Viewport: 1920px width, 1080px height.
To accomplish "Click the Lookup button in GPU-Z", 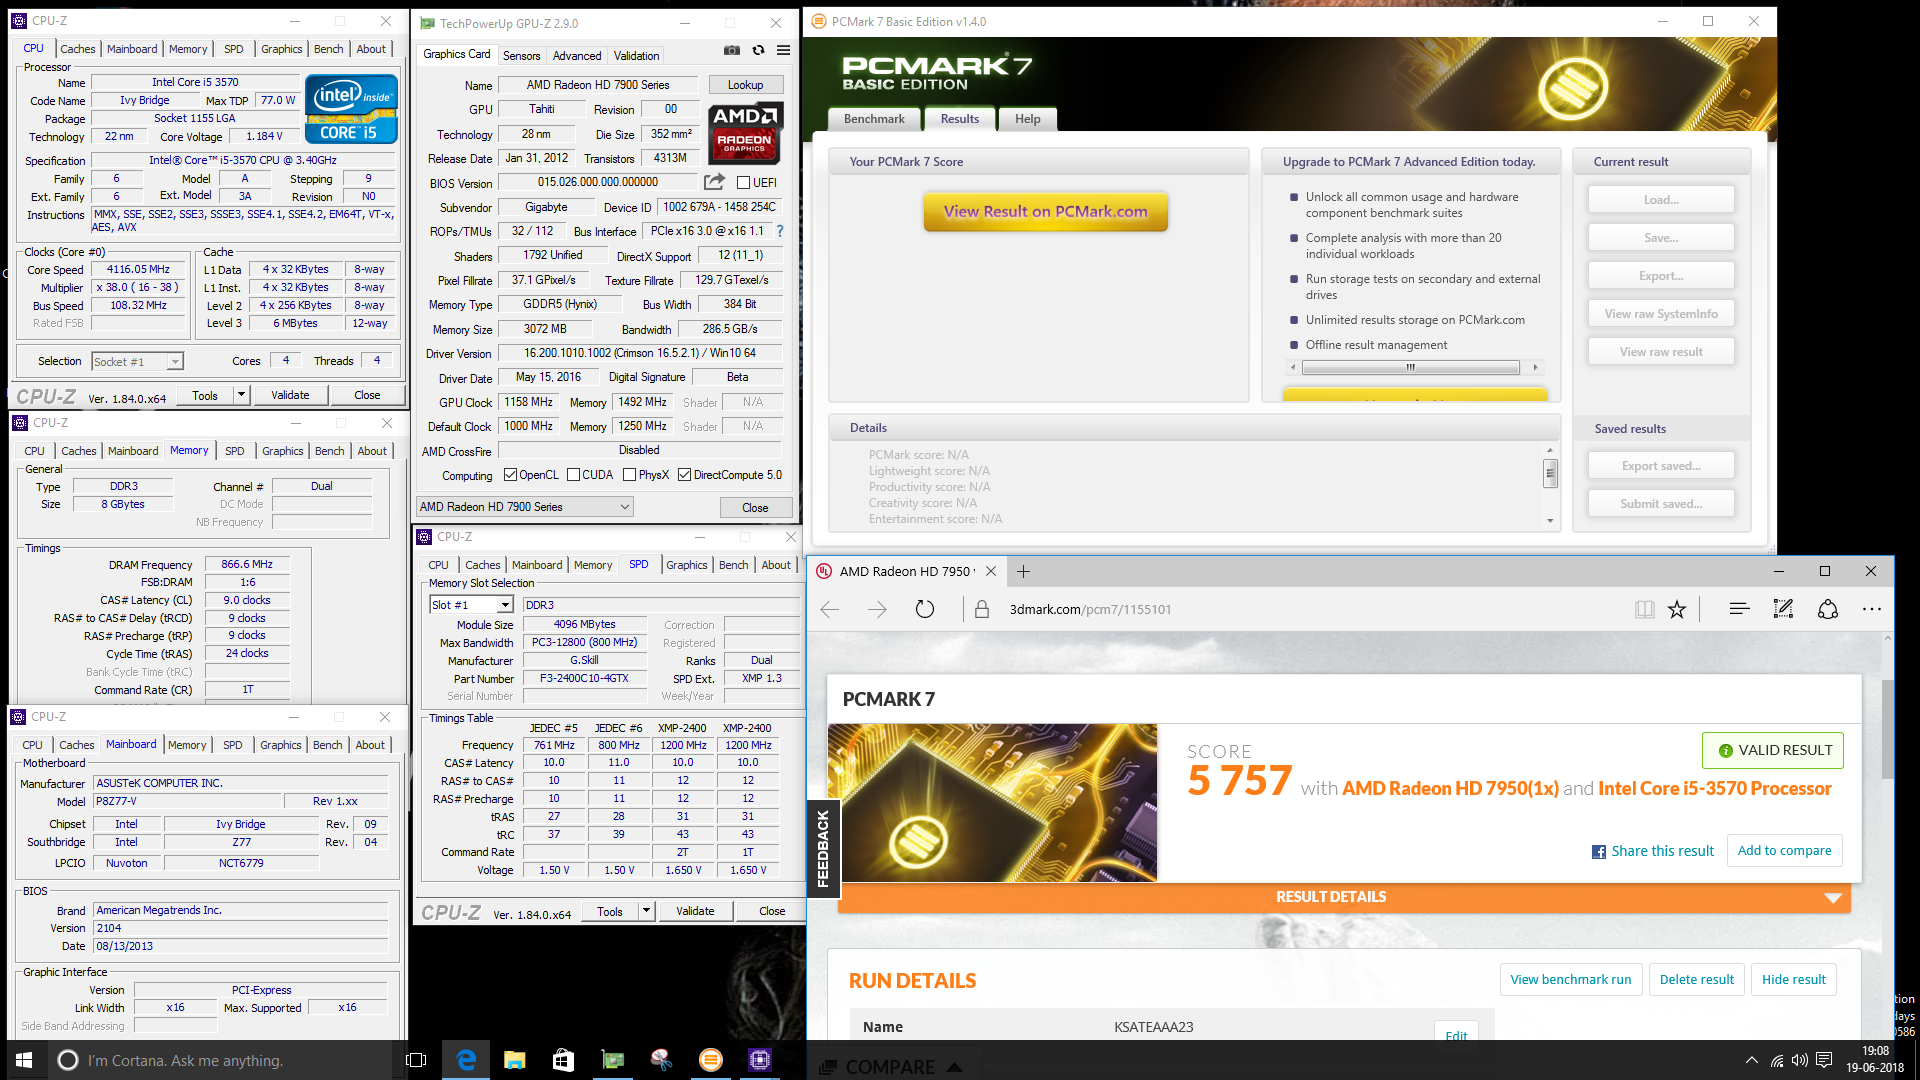I will [745, 85].
